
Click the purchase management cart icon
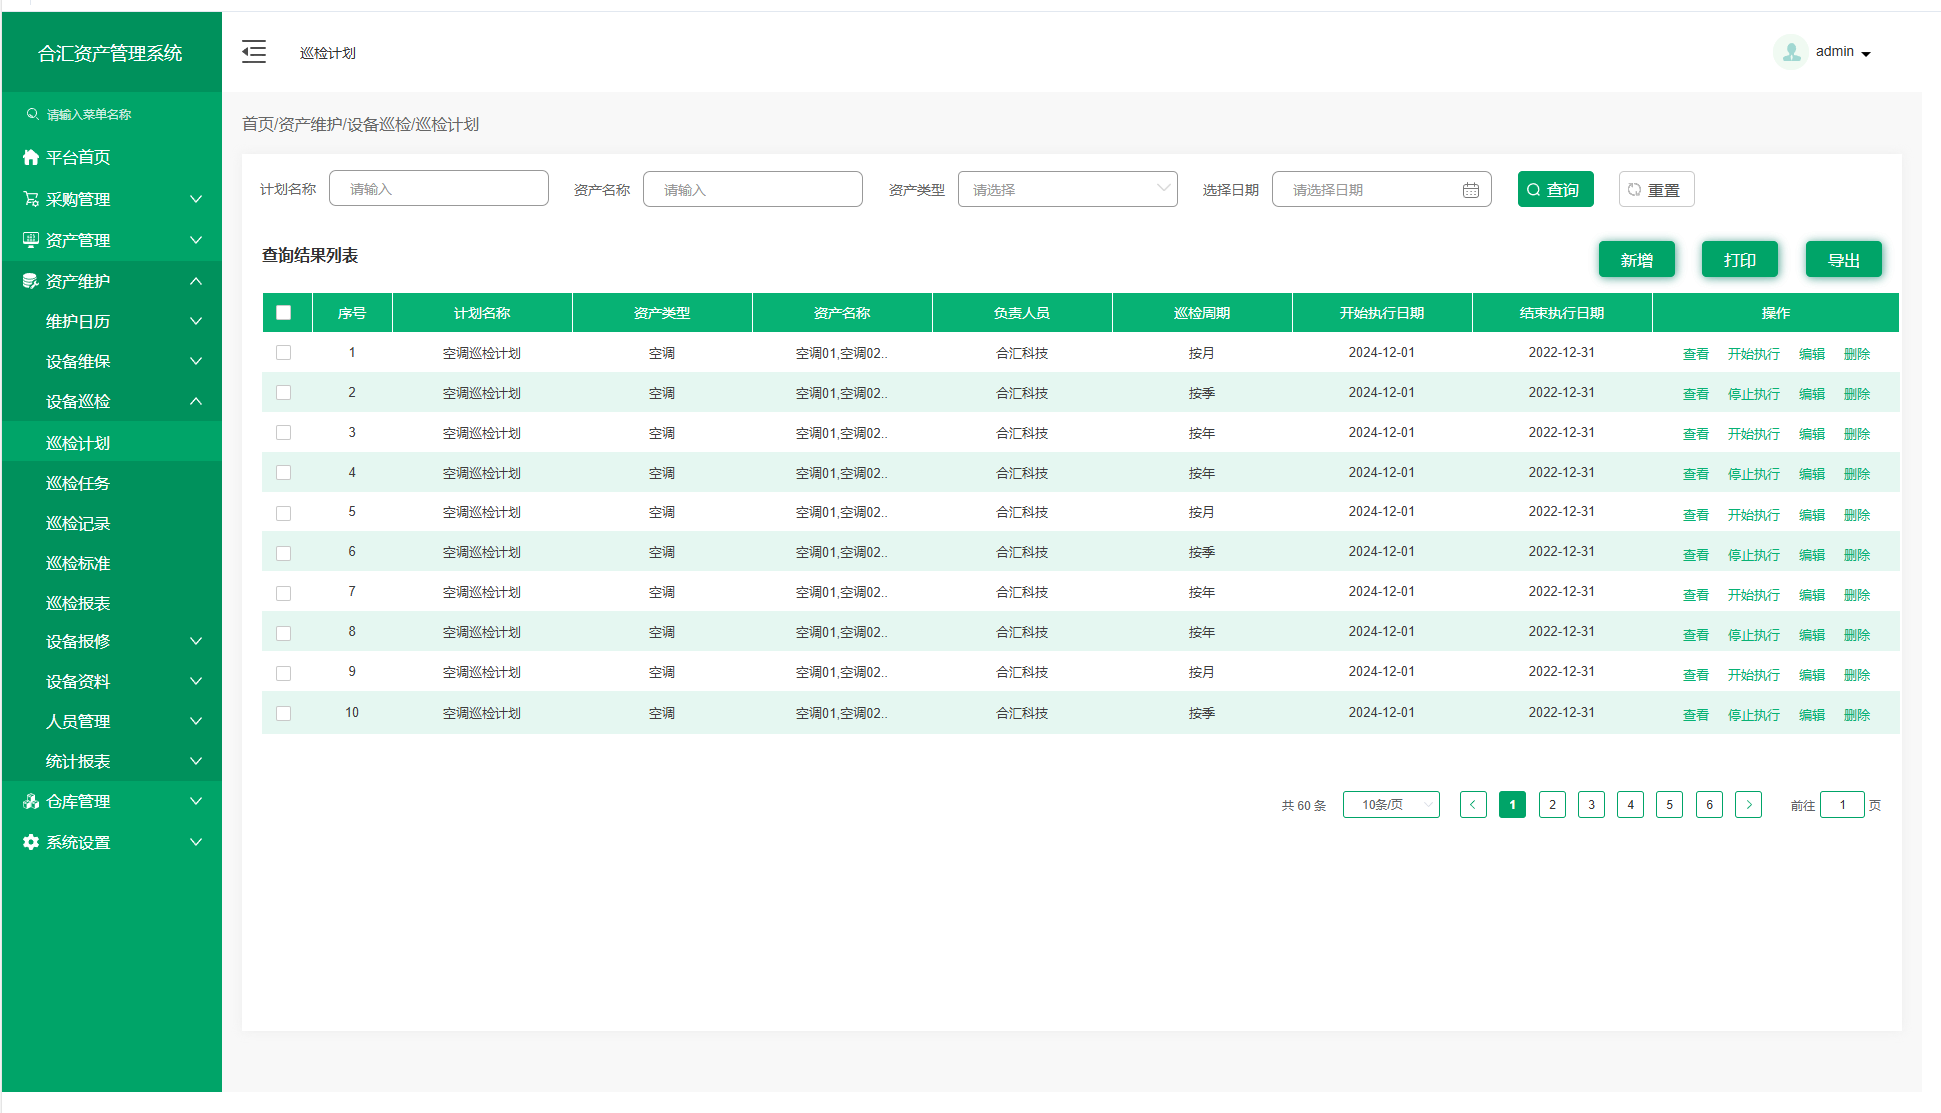[x=31, y=199]
